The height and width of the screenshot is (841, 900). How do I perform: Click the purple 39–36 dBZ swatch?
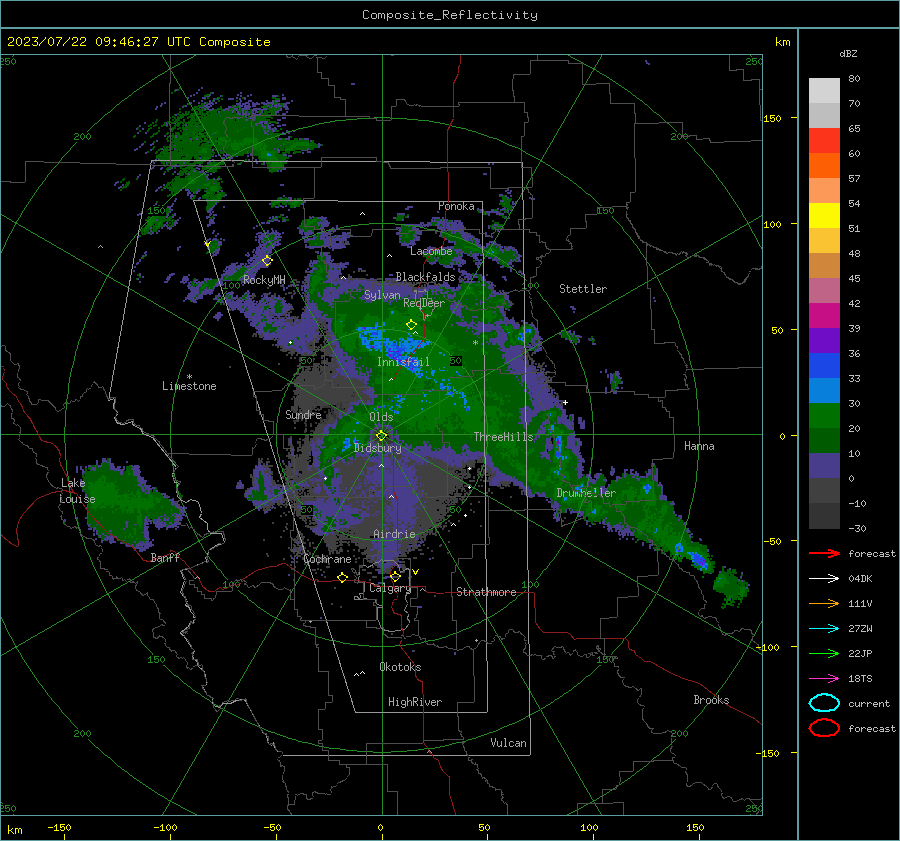(x=824, y=340)
